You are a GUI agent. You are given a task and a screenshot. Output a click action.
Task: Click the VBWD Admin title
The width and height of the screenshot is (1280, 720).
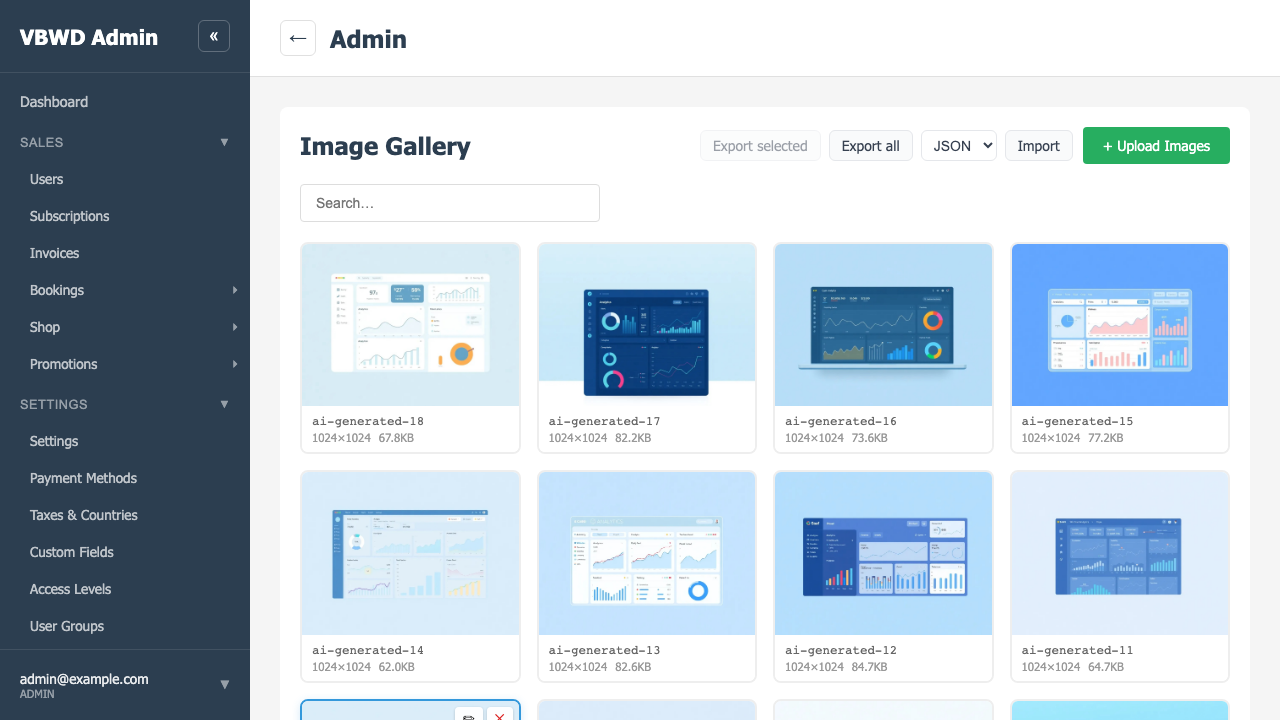(x=89, y=37)
